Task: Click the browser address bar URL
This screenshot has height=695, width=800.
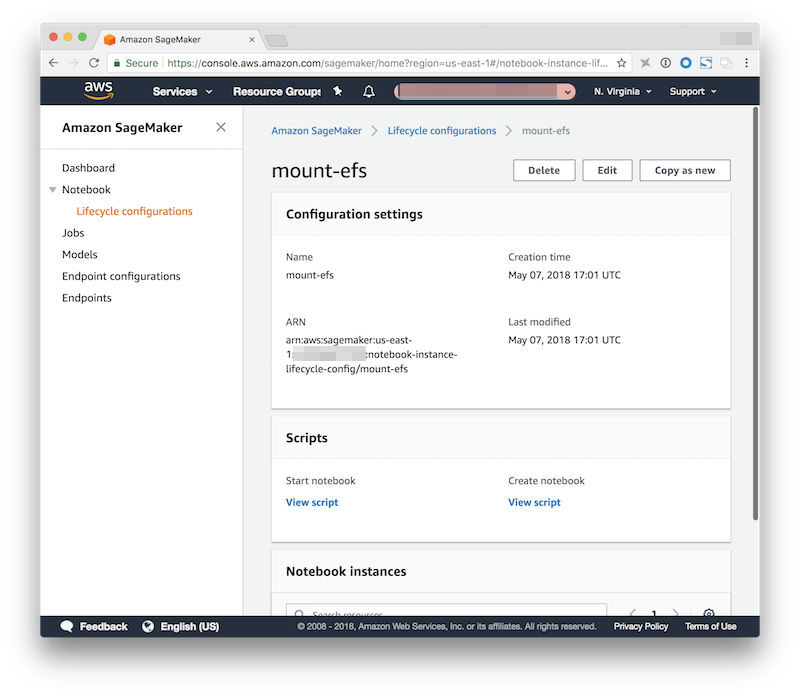Action: tap(387, 63)
